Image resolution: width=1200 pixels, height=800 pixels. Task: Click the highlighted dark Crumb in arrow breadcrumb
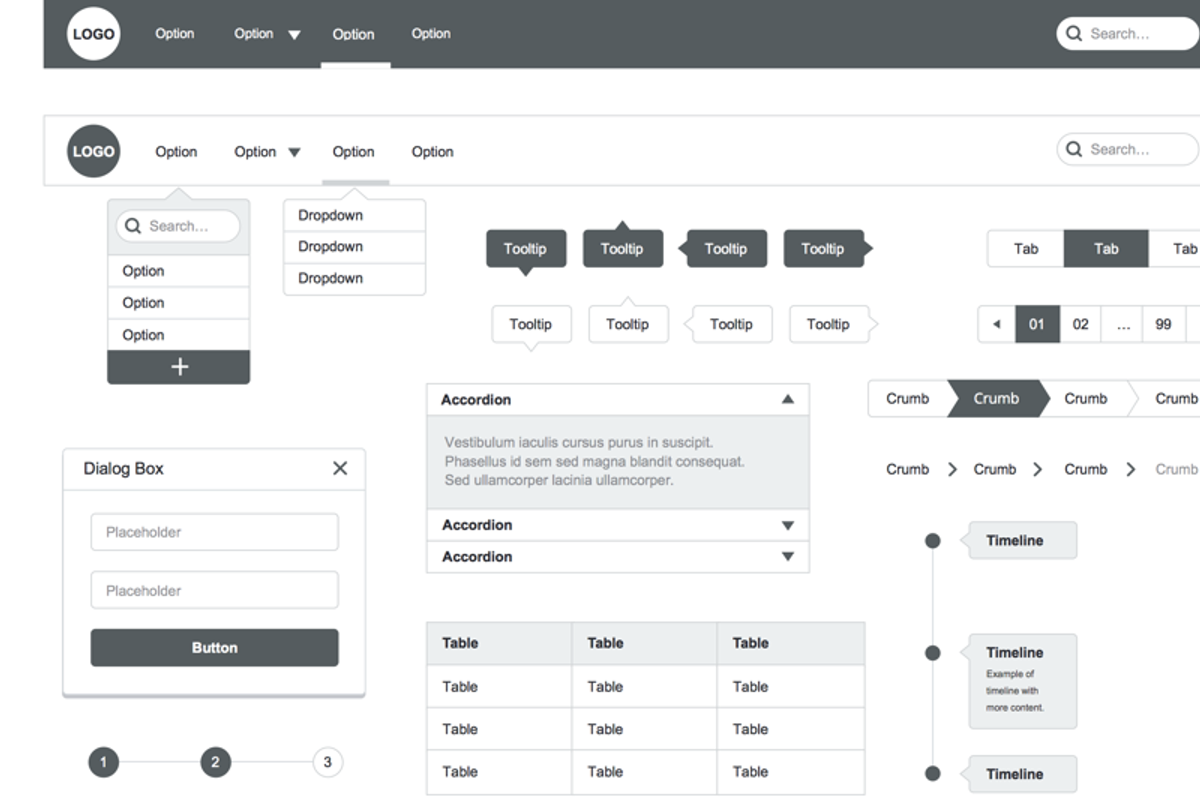[997, 399]
